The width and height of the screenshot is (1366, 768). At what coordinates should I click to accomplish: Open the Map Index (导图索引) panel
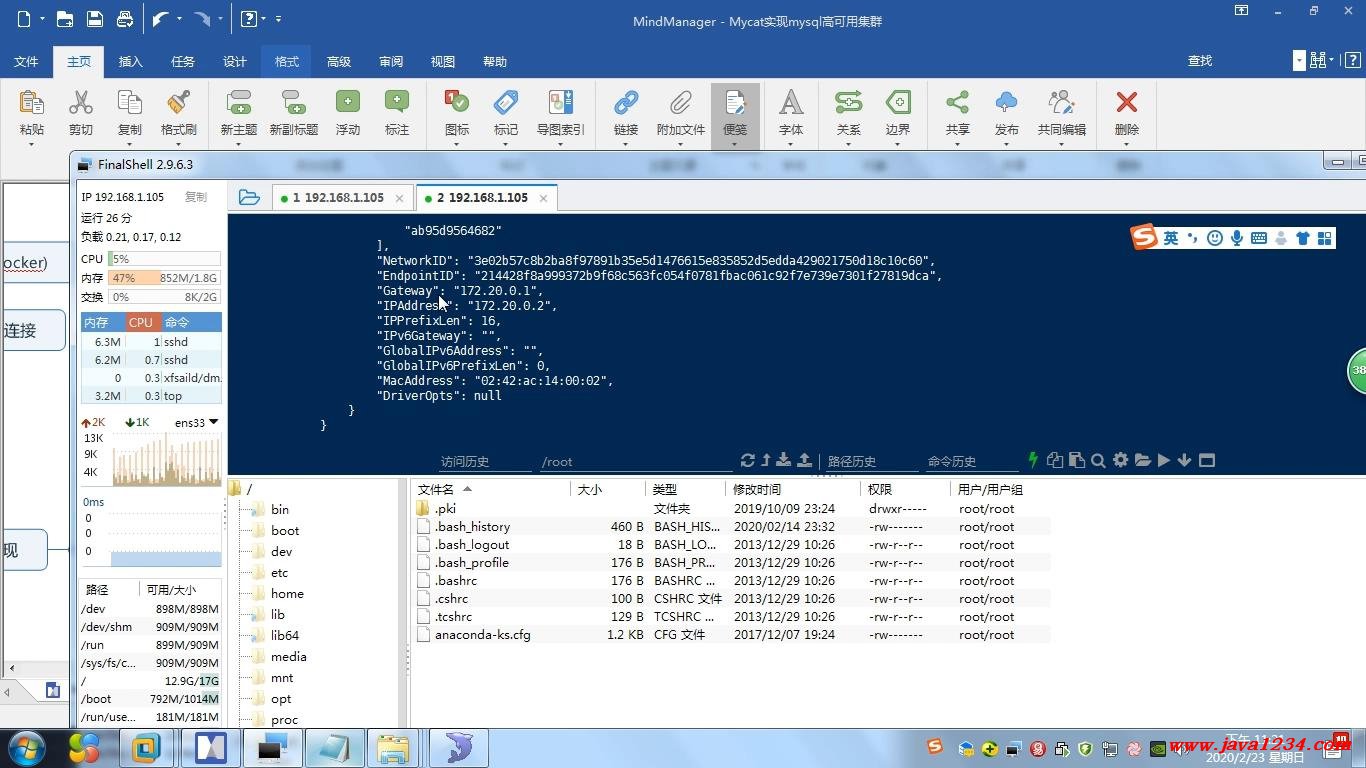(x=560, y=102)
